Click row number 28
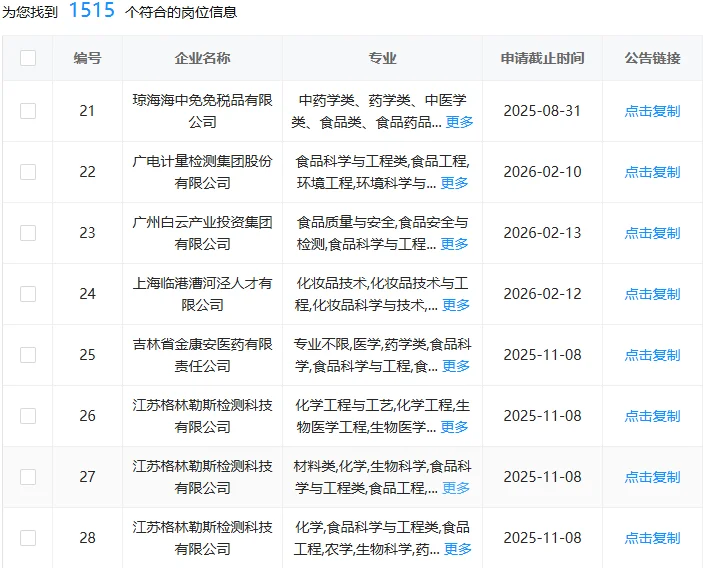Image resolution: width=703 pixels, height=568 pixels. (87, 538)
